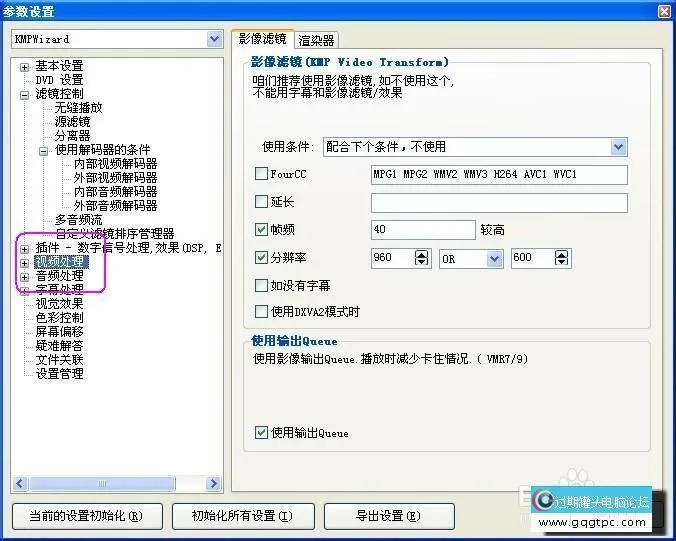The width and height of the screenshot is (676, 541).
Task: Select DVD 设置 in the tree
Action: (59, 80)
